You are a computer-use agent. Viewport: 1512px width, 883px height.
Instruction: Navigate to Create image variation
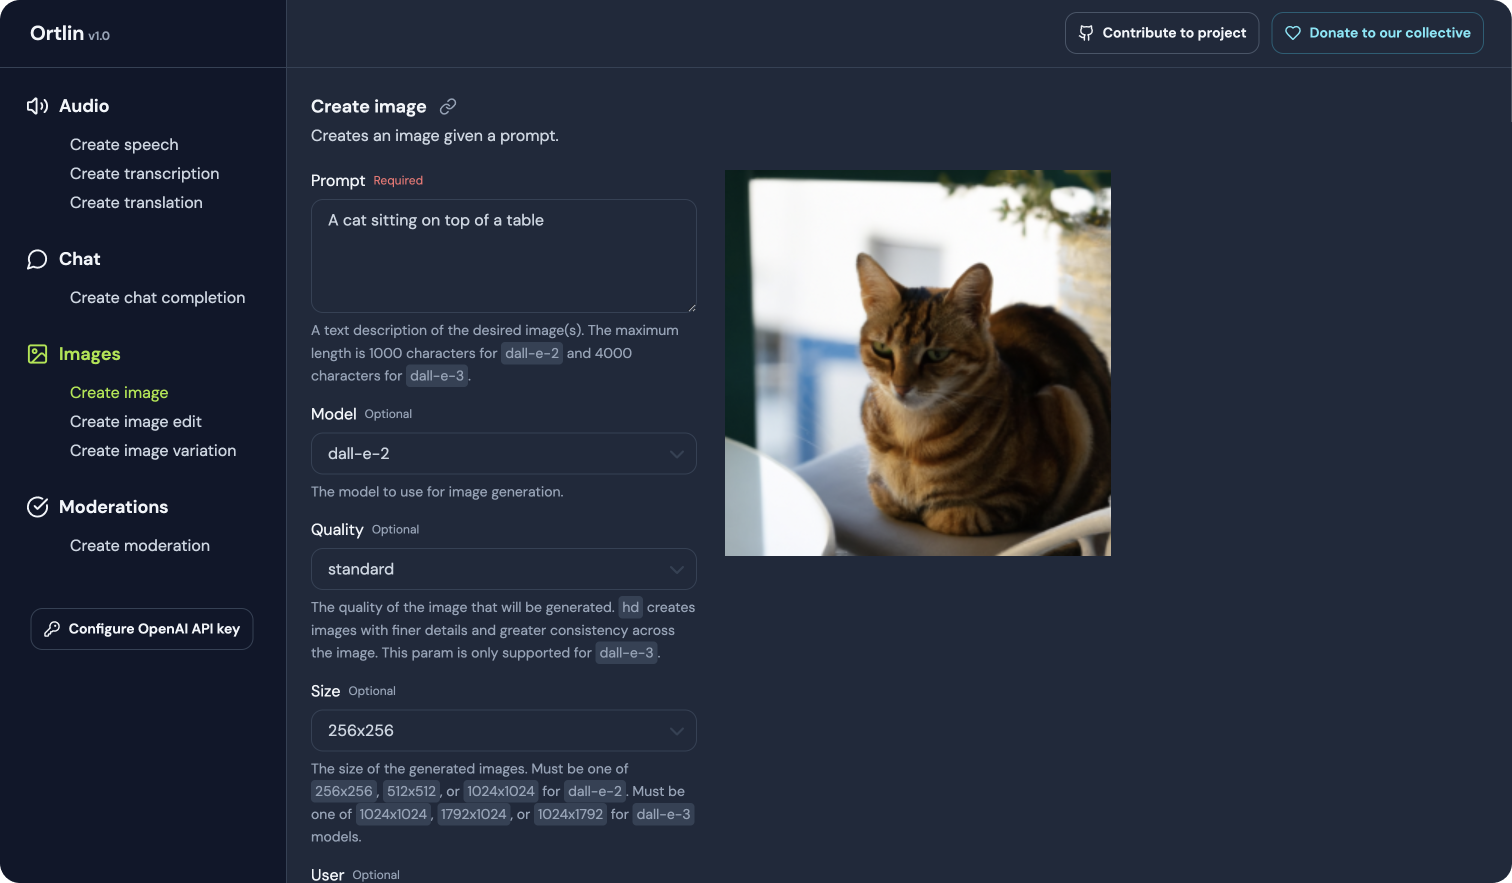153,451
